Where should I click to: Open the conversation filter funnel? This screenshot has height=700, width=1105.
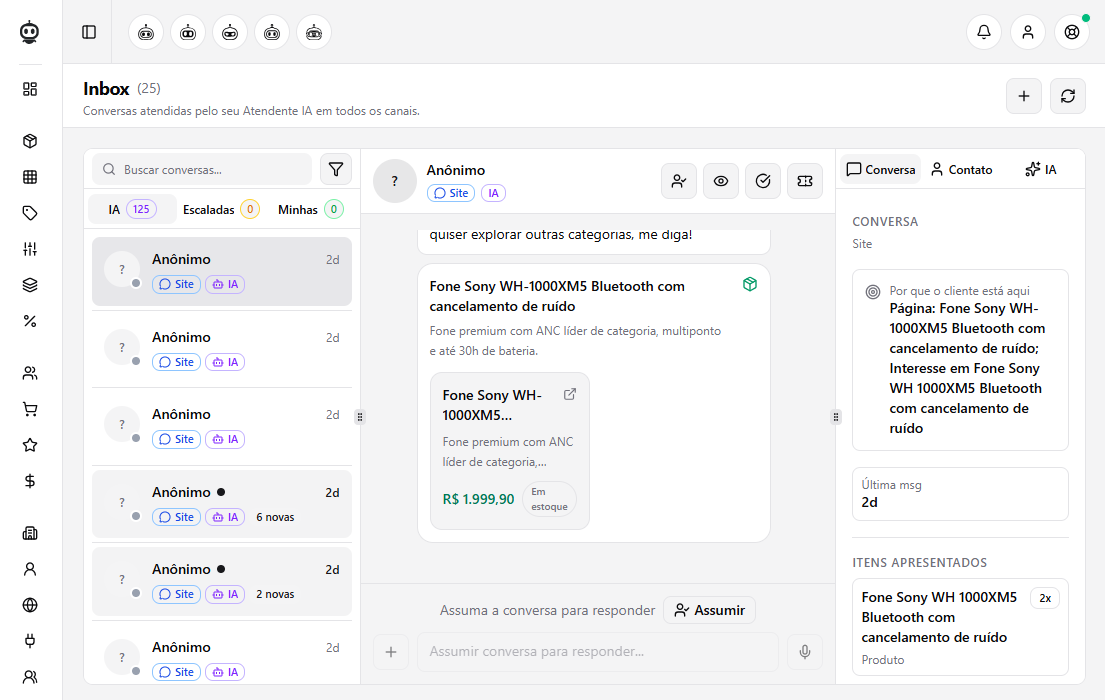coord(336,169)
